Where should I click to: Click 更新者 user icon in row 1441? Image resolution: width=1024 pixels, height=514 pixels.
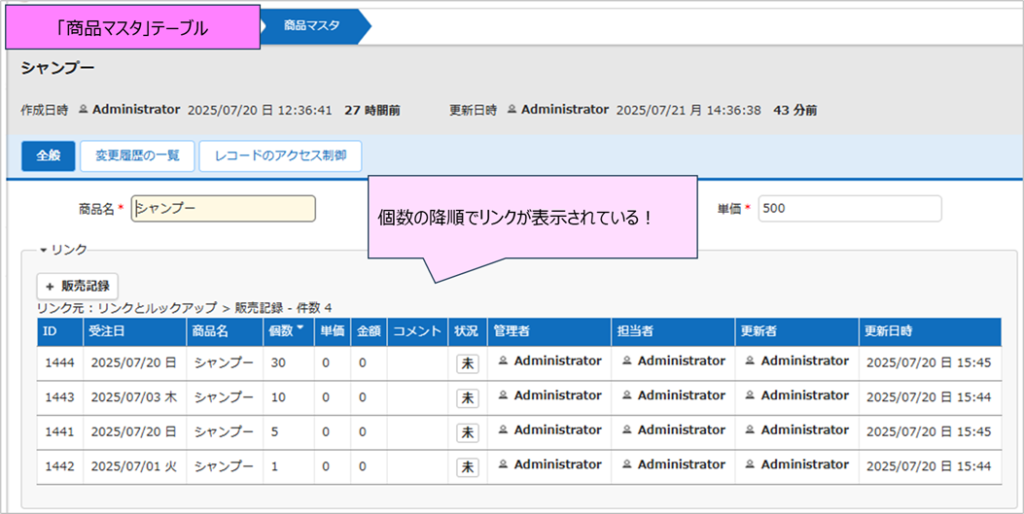[750, 430]
